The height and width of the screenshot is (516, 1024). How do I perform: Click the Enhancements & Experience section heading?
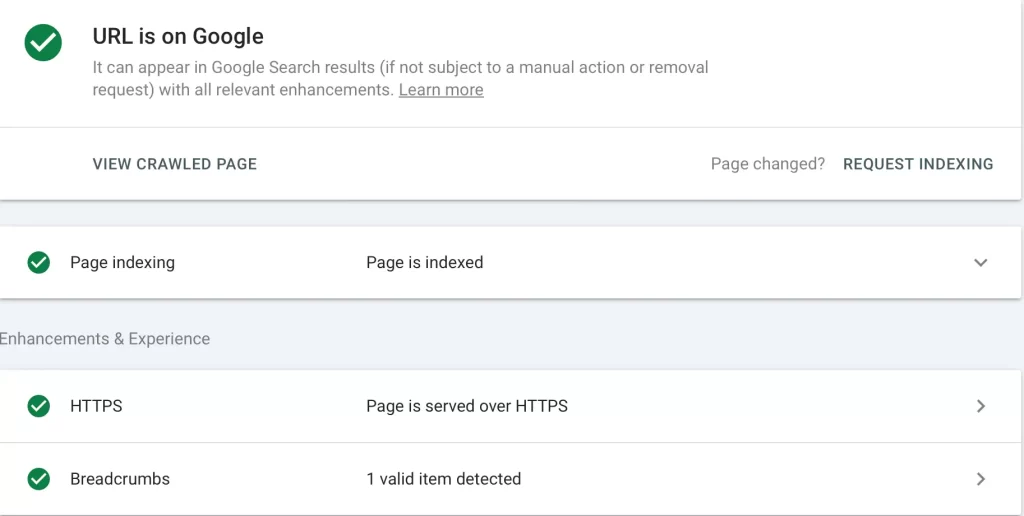tap(104, 338)
